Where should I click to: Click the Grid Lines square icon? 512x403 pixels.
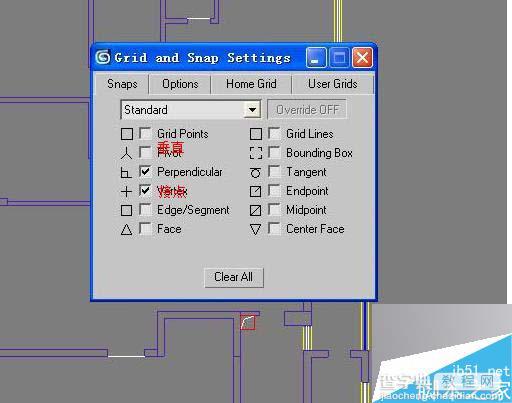pos(256,134)
